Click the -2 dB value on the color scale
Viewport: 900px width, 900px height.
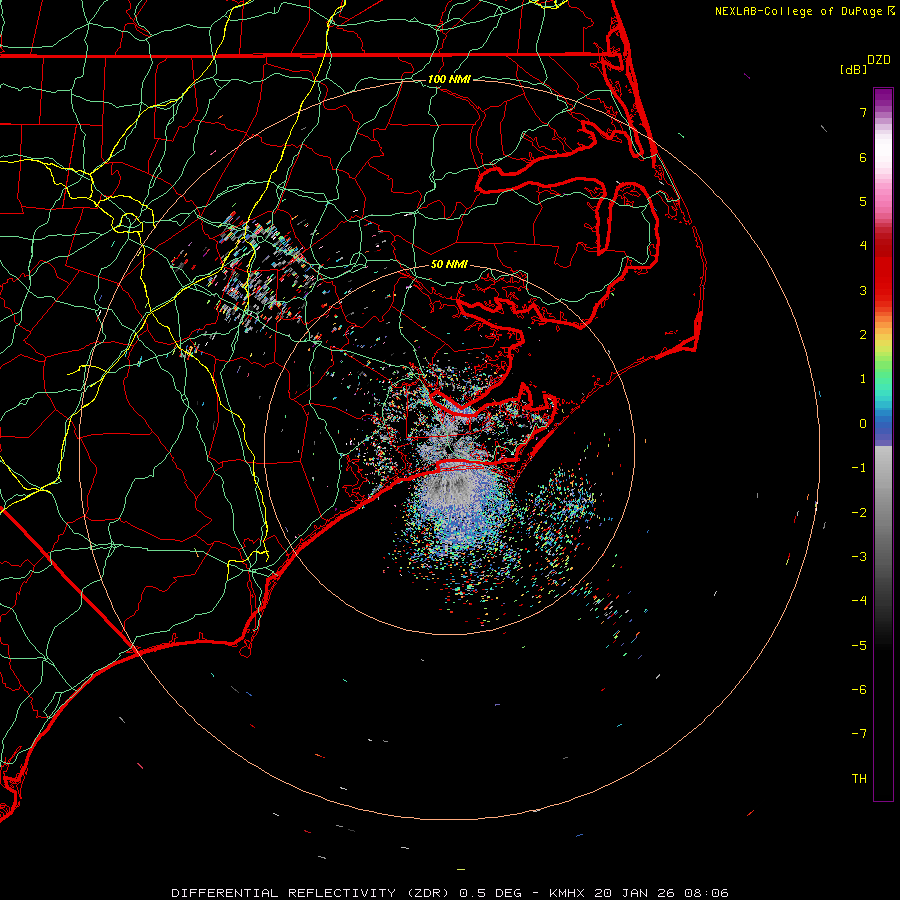click(859, 513)
